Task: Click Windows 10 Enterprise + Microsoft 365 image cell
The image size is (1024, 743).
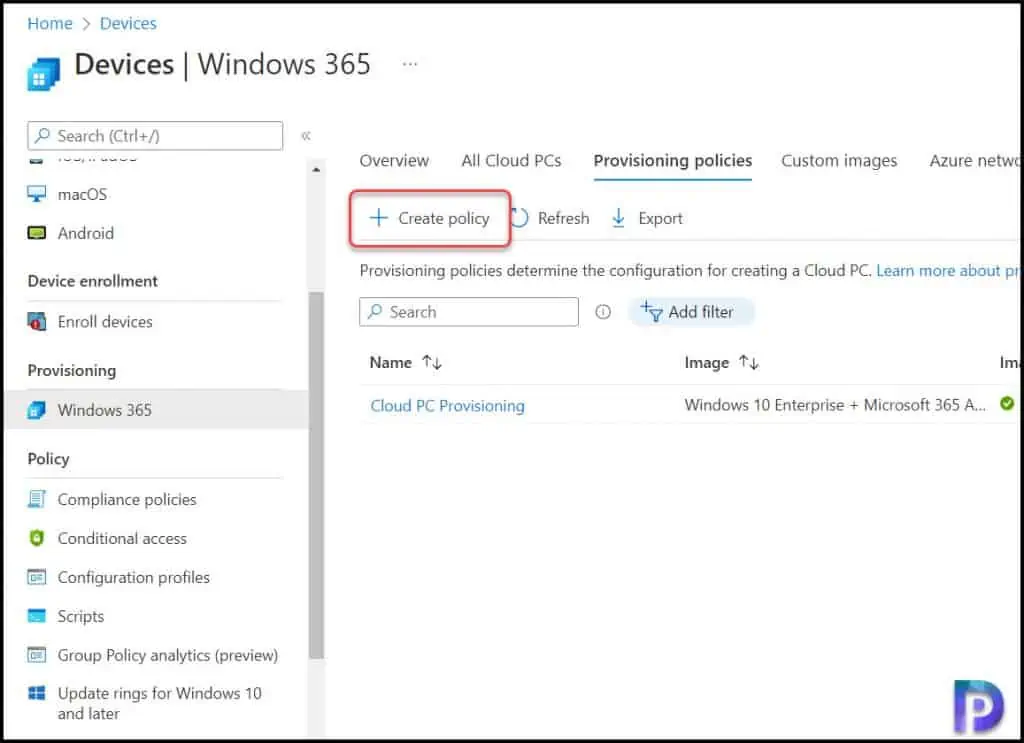Action: coord(835,405)
